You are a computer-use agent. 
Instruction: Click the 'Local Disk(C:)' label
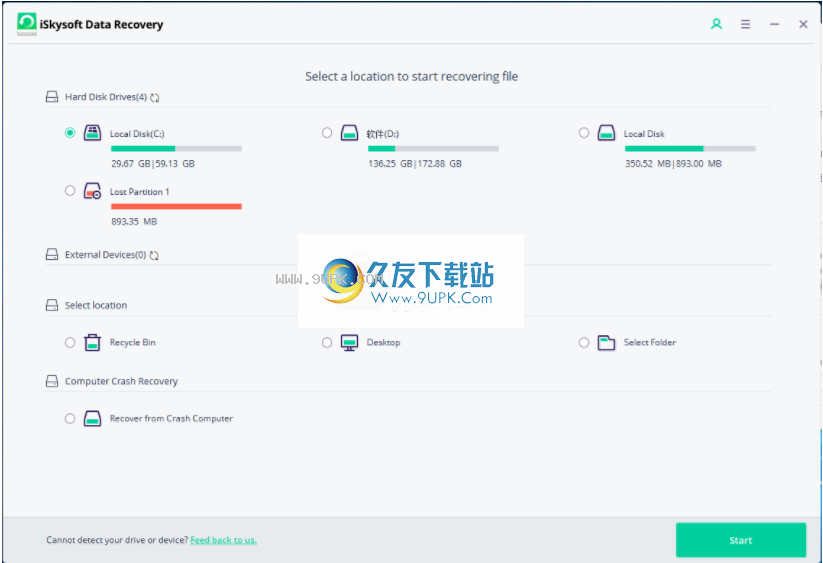pos(137,134)
